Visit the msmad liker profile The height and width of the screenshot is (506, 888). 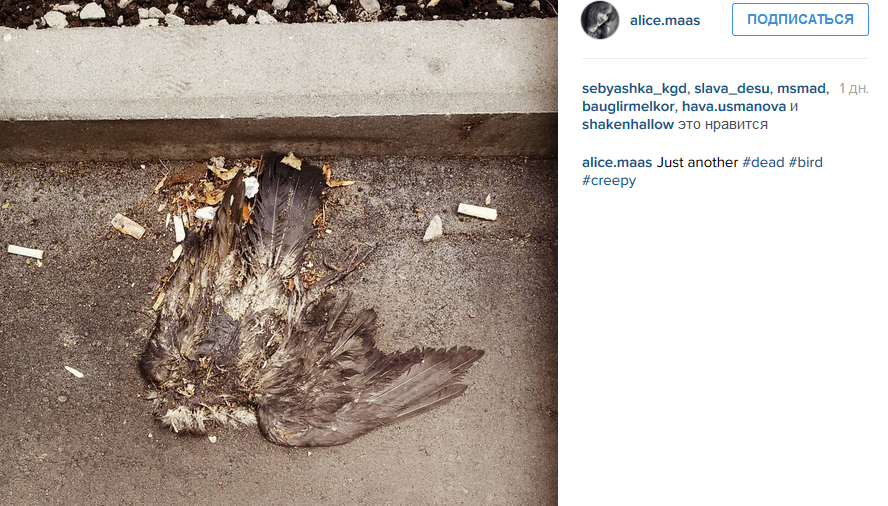(x=801, y=88)
